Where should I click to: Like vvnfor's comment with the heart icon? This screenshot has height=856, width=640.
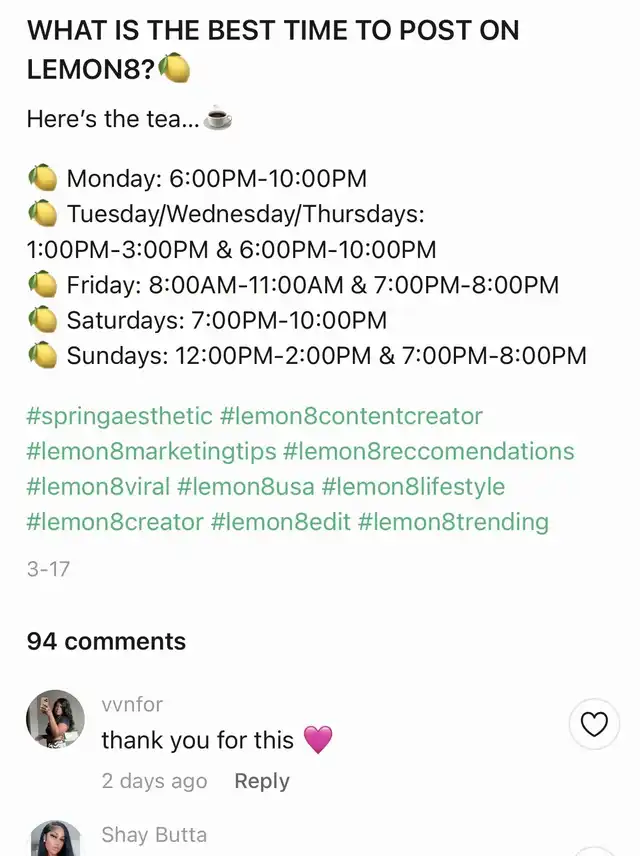coord(594,724)
